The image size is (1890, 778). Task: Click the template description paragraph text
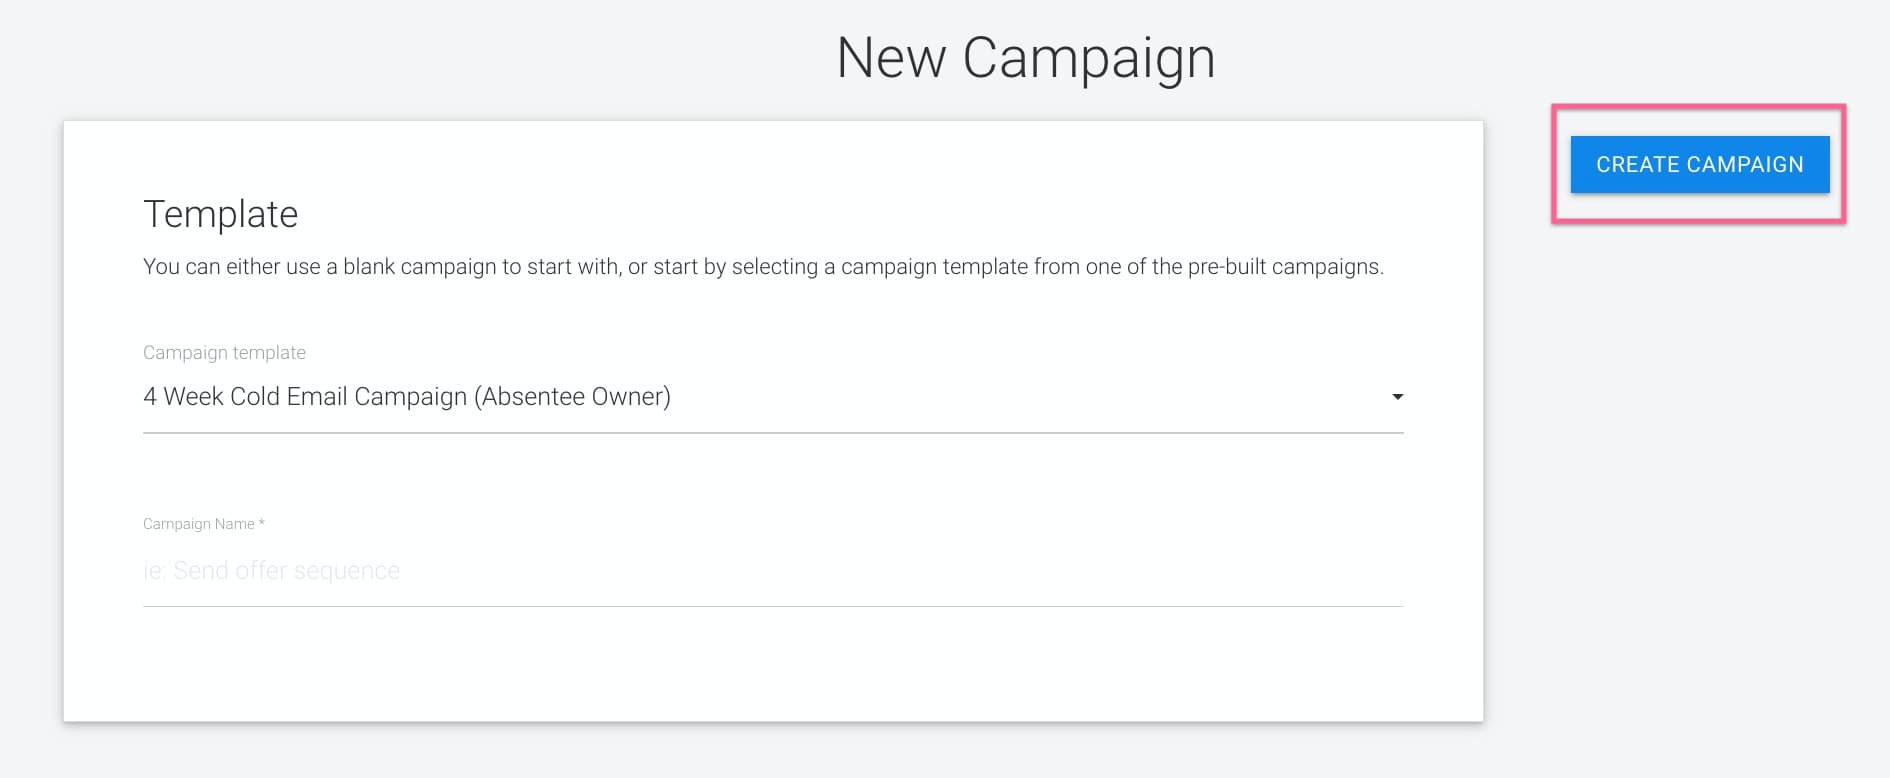click(765, 267)
